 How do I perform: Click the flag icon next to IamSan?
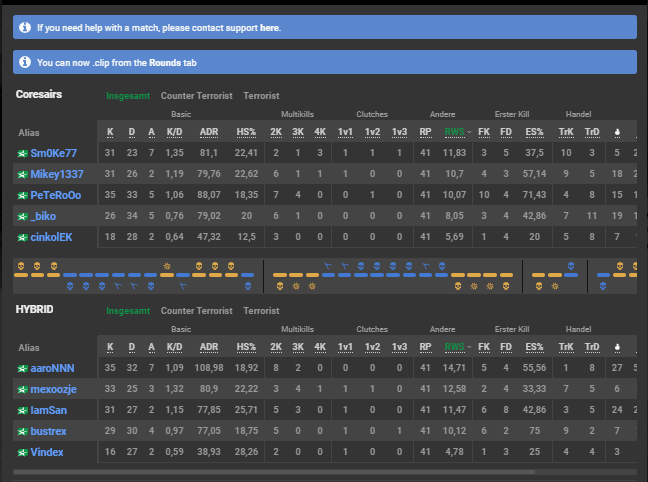click(x=22, y=411)
